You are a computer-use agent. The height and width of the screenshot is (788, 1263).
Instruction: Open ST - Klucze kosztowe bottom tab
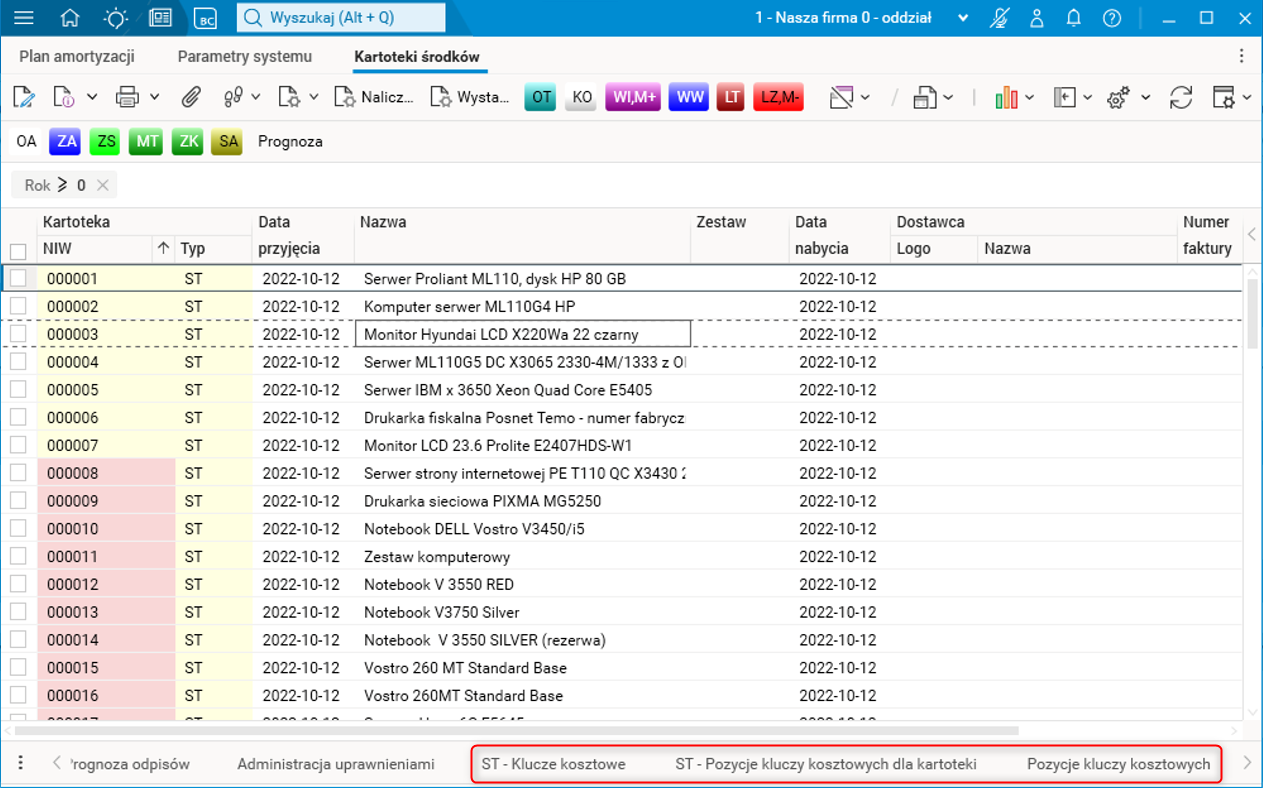pyautogui.click(x=554, y=764)
